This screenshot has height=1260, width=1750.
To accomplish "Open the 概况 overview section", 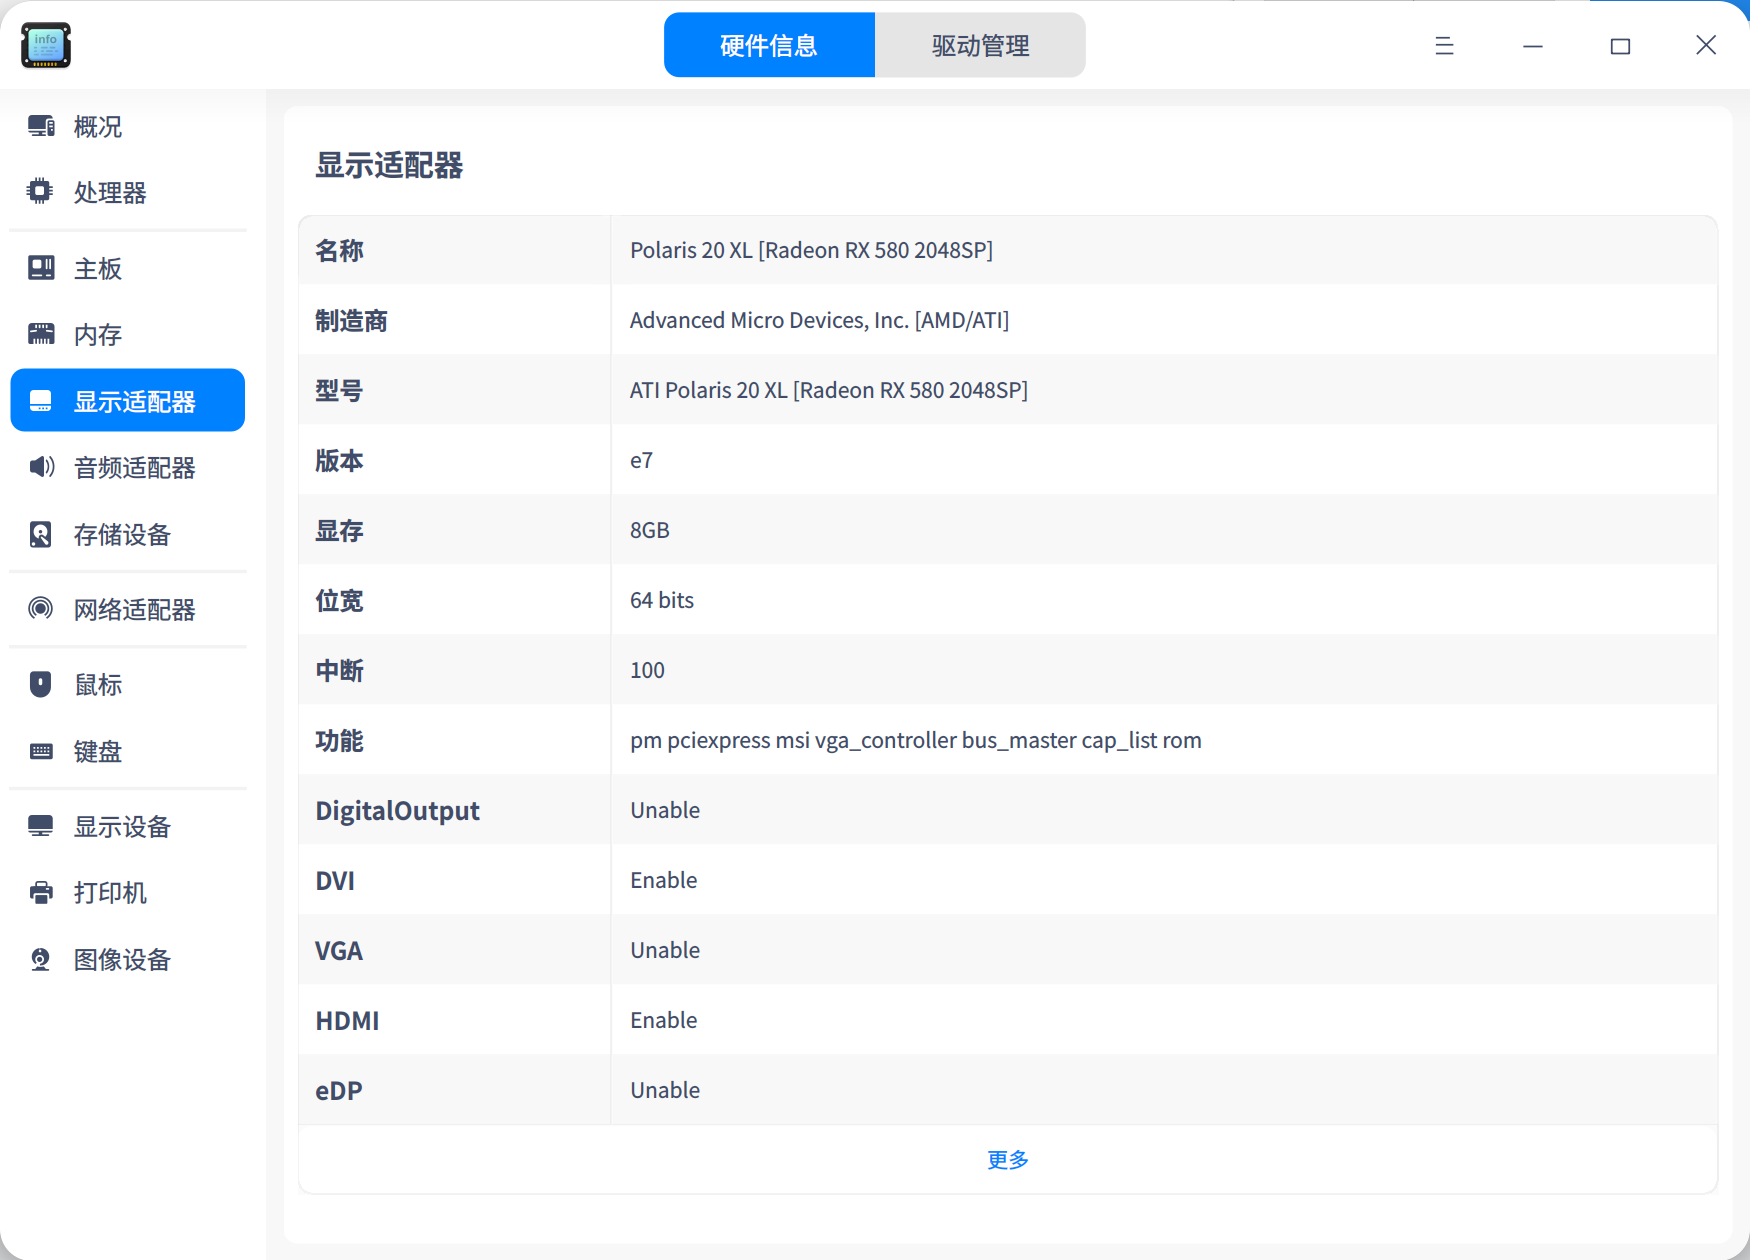I will (x=128, y=126).
